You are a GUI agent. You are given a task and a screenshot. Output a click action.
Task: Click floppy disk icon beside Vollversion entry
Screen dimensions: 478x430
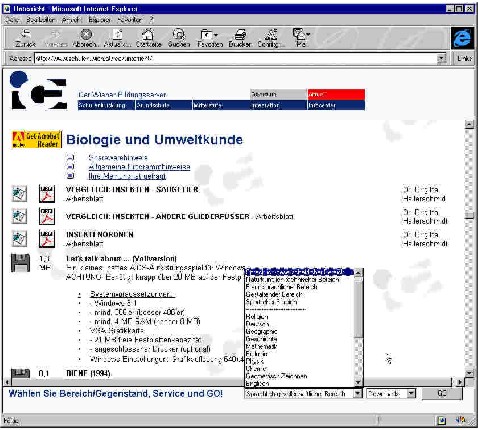(x=20, y=263)
